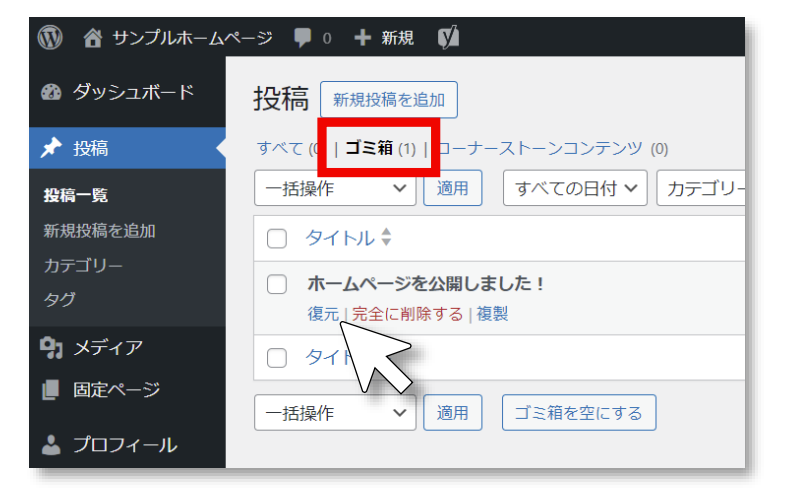Expand the すべての日付 date filter
786x490 pixels.
pyautogui.click(x=575, y=188)
